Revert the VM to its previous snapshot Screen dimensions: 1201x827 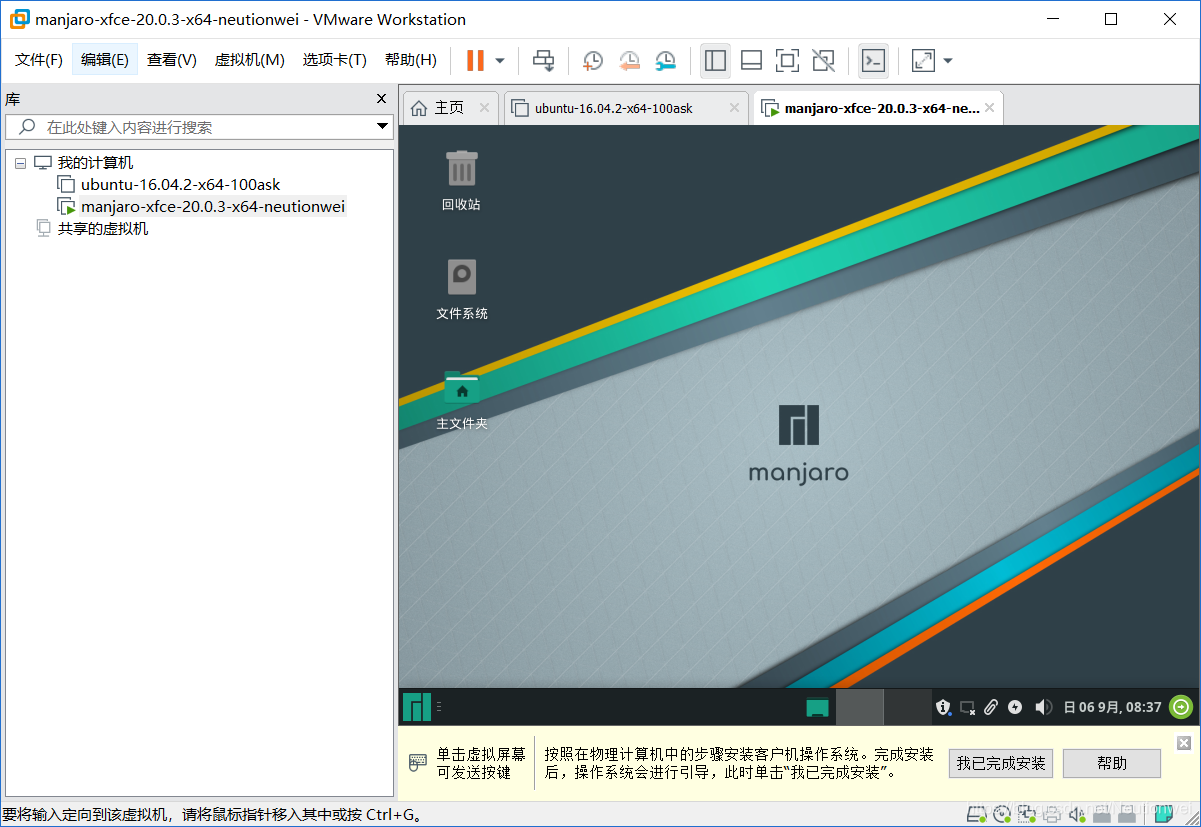click(629, 61)
